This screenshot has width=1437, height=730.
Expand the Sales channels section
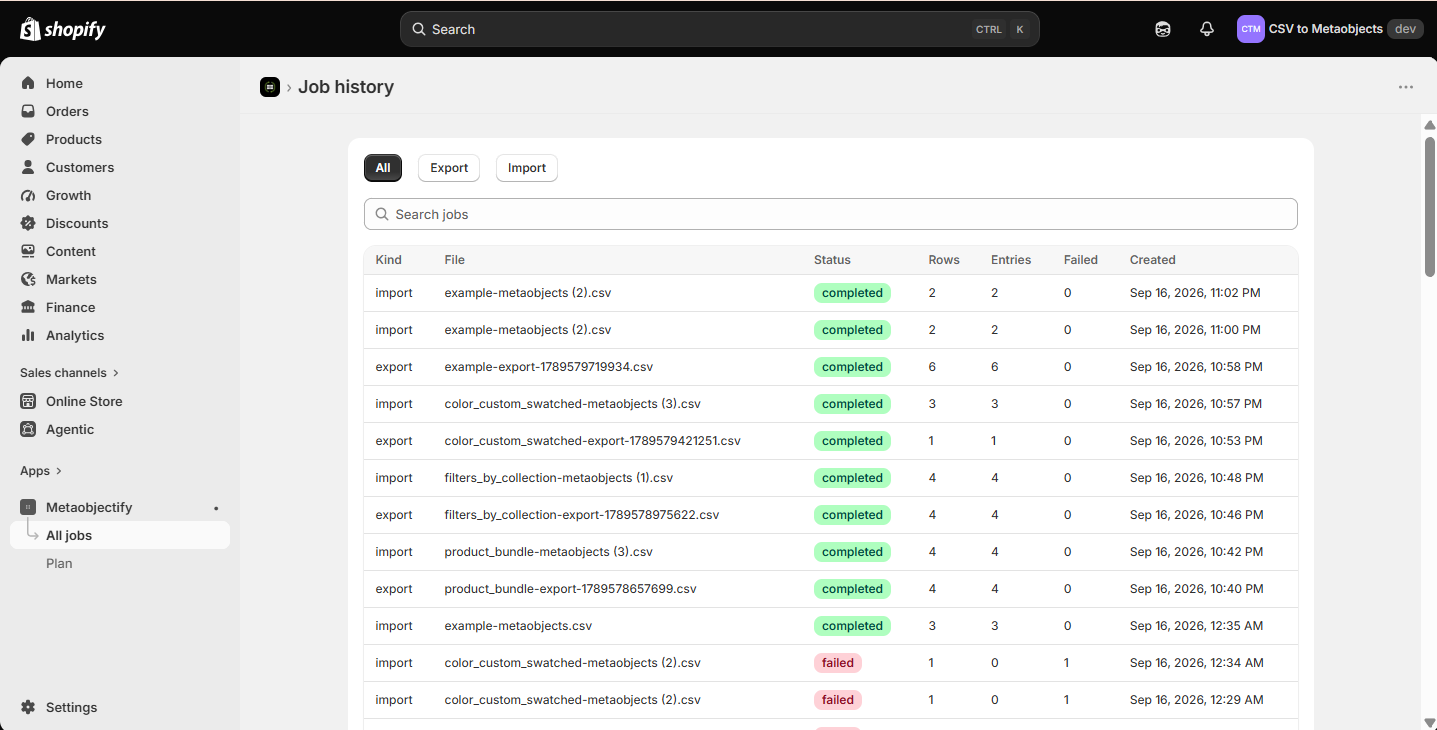tap(69, 373)
